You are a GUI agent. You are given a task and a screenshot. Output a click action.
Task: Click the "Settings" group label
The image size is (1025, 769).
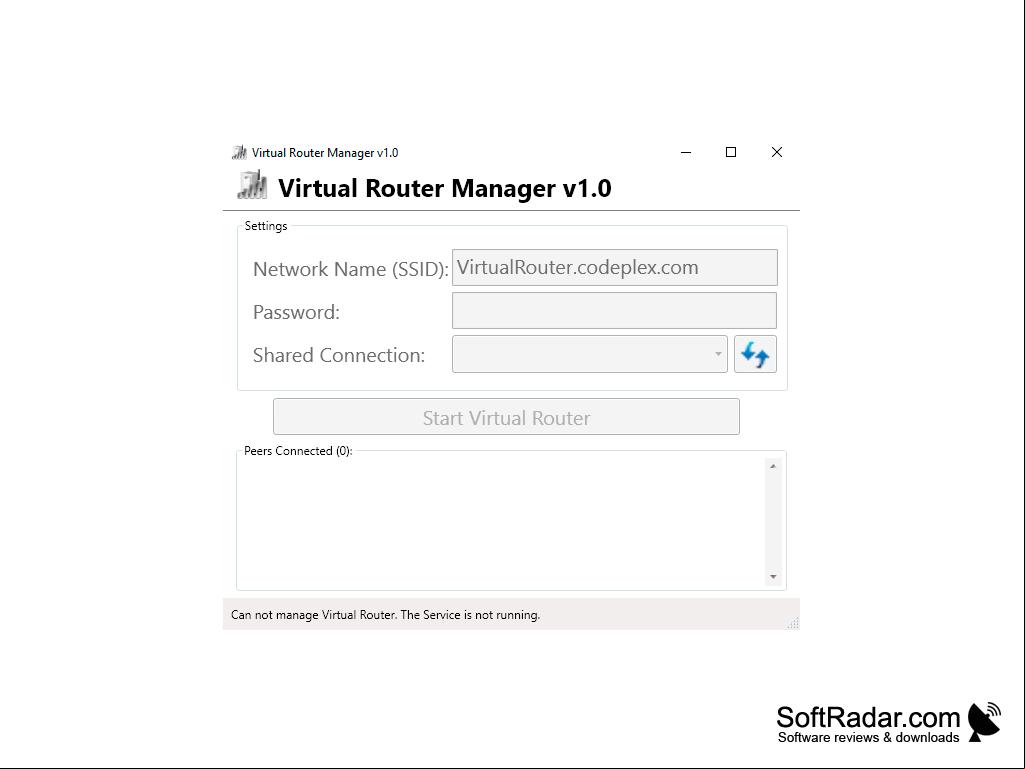pyautogui.click(x=265, y=226)
